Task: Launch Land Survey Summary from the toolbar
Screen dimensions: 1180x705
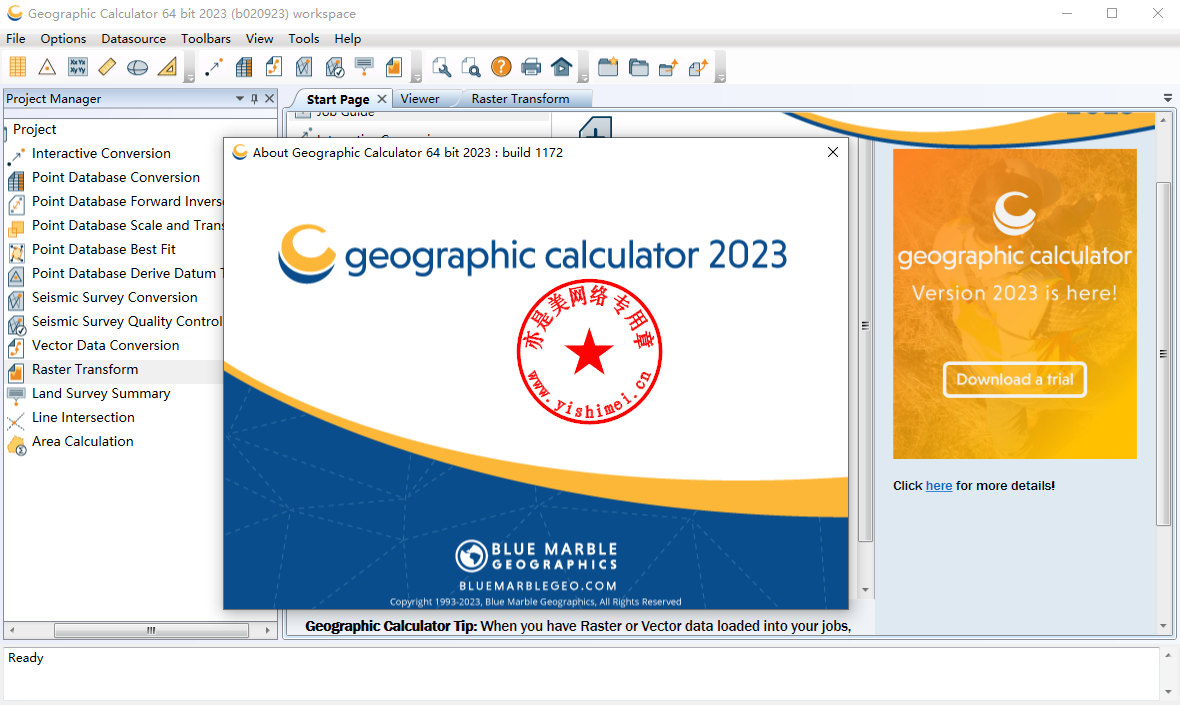Action: point(364,67)
